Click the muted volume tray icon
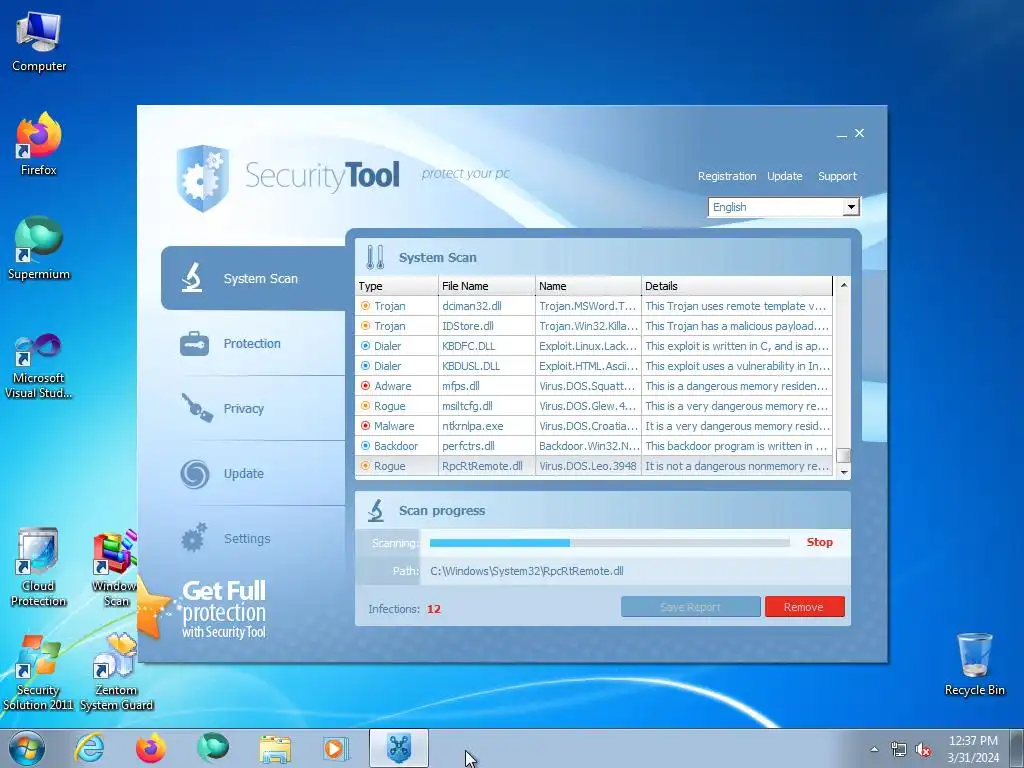Viewport: 1024px width, 768px height. pos(923,750)
